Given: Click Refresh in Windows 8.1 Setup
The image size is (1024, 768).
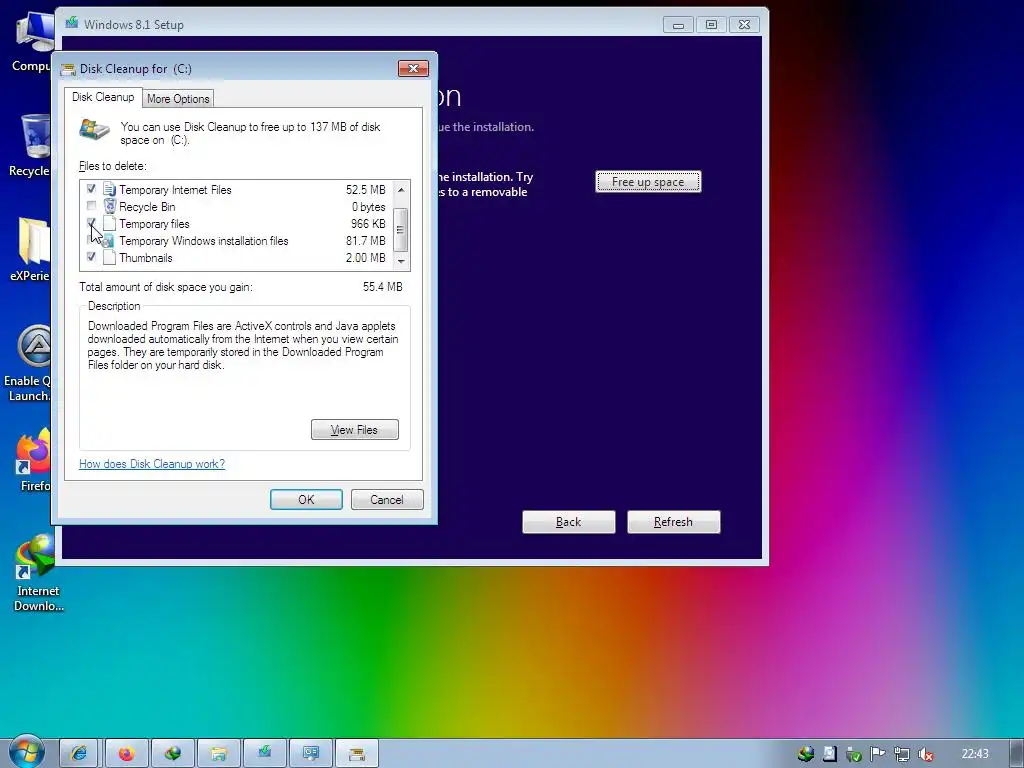Looking at the screenshot, I should 673,522.
